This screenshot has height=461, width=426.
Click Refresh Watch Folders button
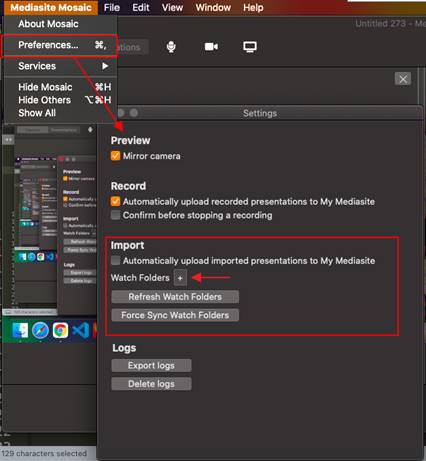coord(175,297)
